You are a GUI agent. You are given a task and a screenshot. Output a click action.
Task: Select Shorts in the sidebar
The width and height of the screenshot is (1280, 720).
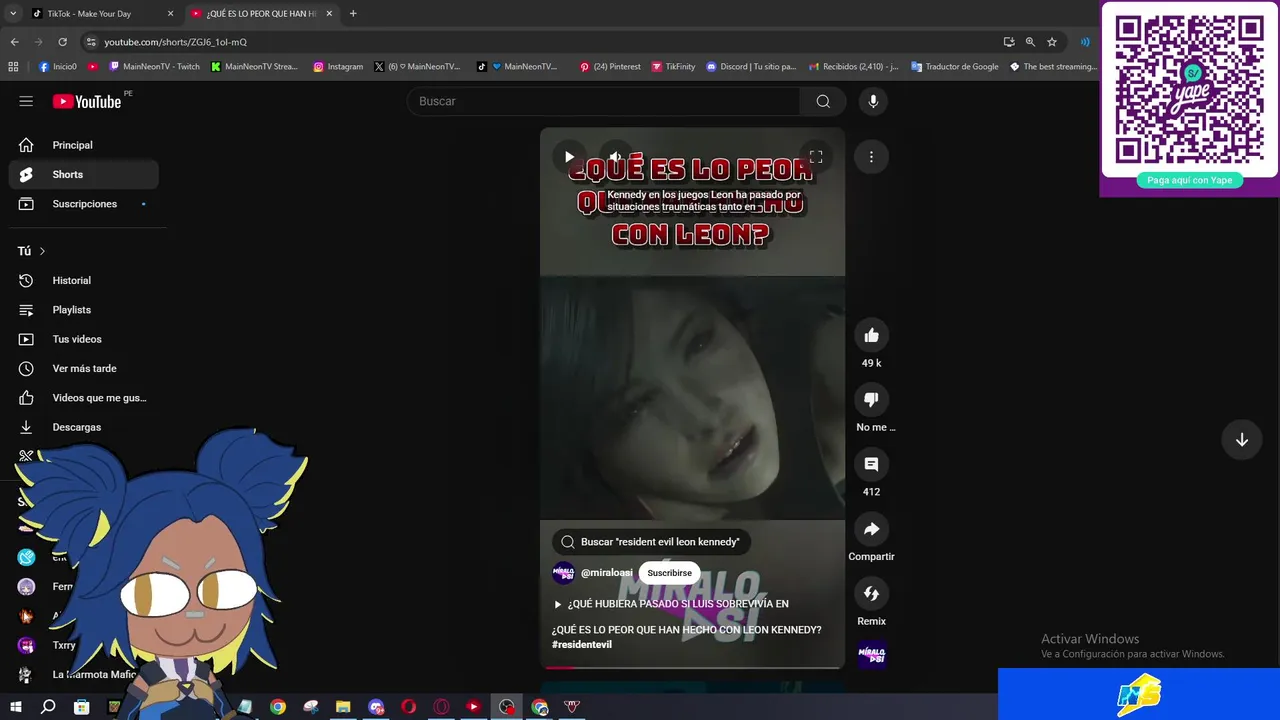click(84, 174)
